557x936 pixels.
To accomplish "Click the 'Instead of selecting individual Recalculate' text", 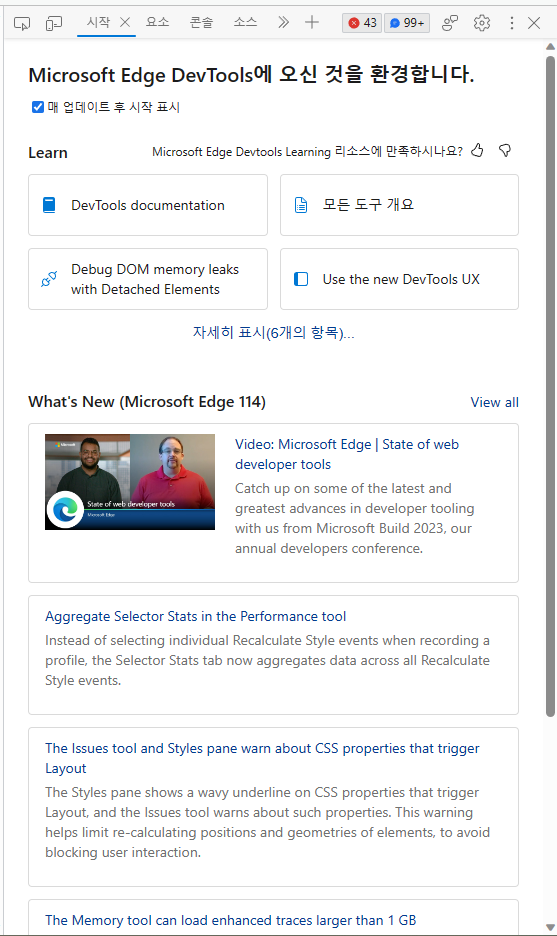I will [267, 660].
